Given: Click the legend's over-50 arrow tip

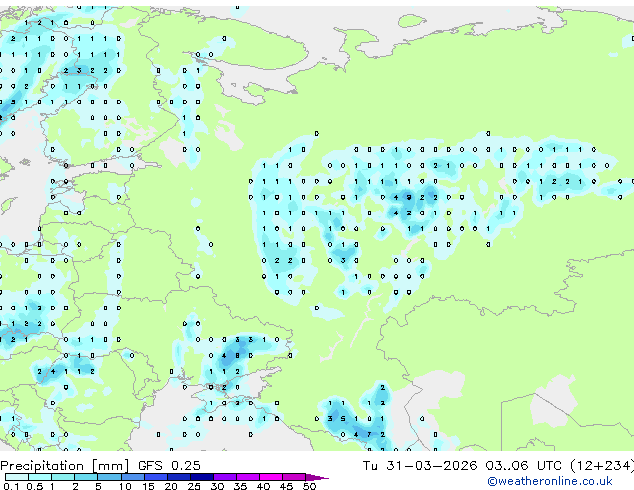Looking at the screenshot, I should [317, 478].
